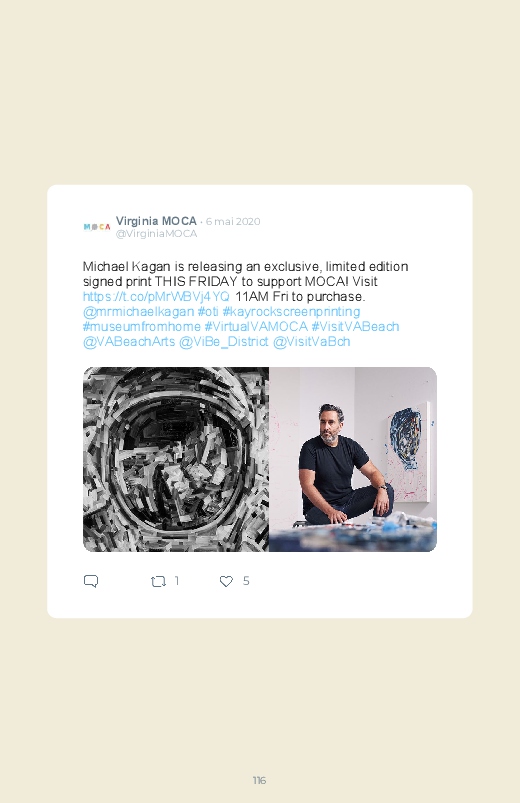The image size is (520, 803).
Task: Click the retweet arrows icon
Action: pos(158,581)
